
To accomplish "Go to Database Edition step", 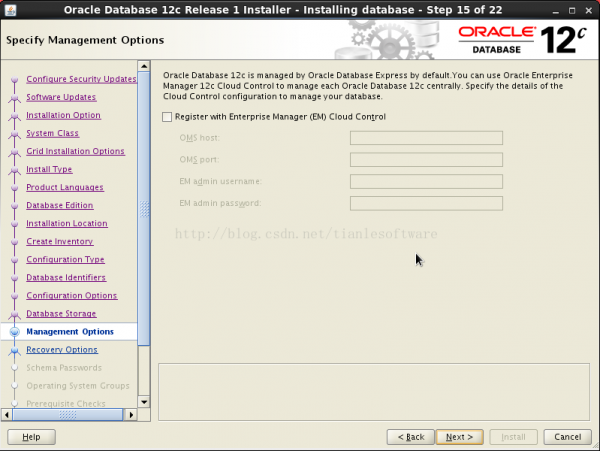I will 60,205.
